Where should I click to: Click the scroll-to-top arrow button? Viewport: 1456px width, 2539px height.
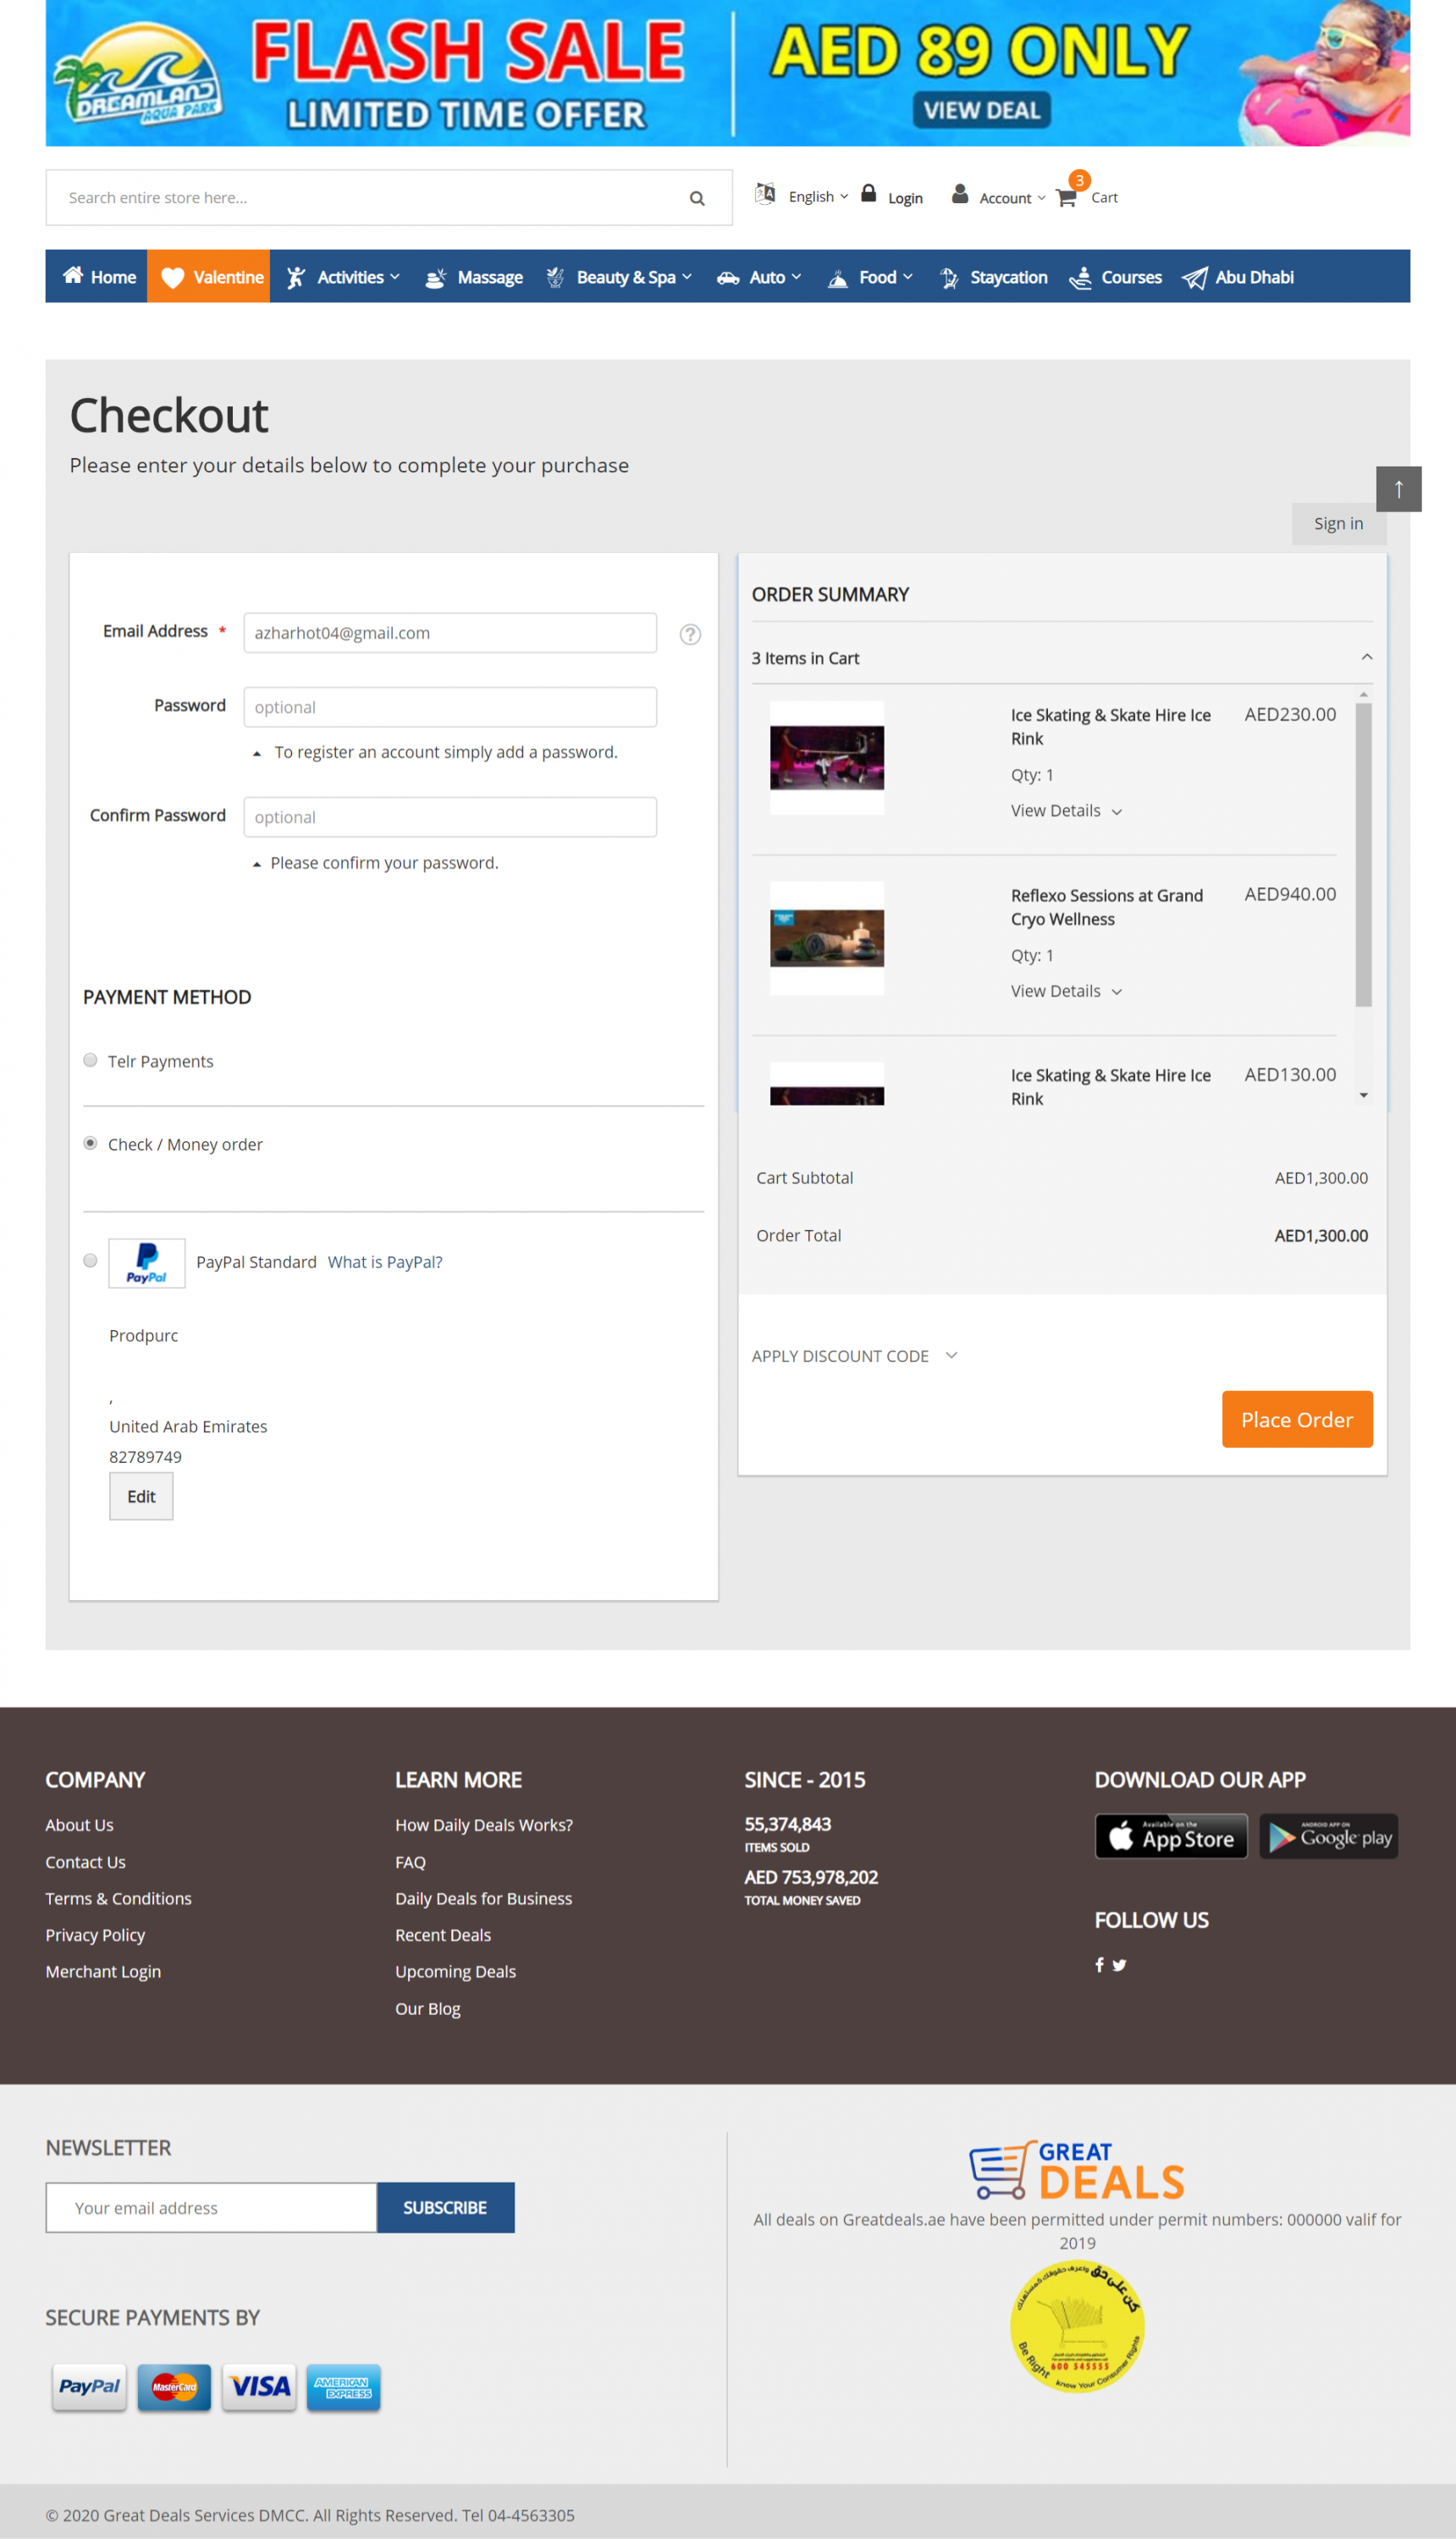(x=1398, y=489)
